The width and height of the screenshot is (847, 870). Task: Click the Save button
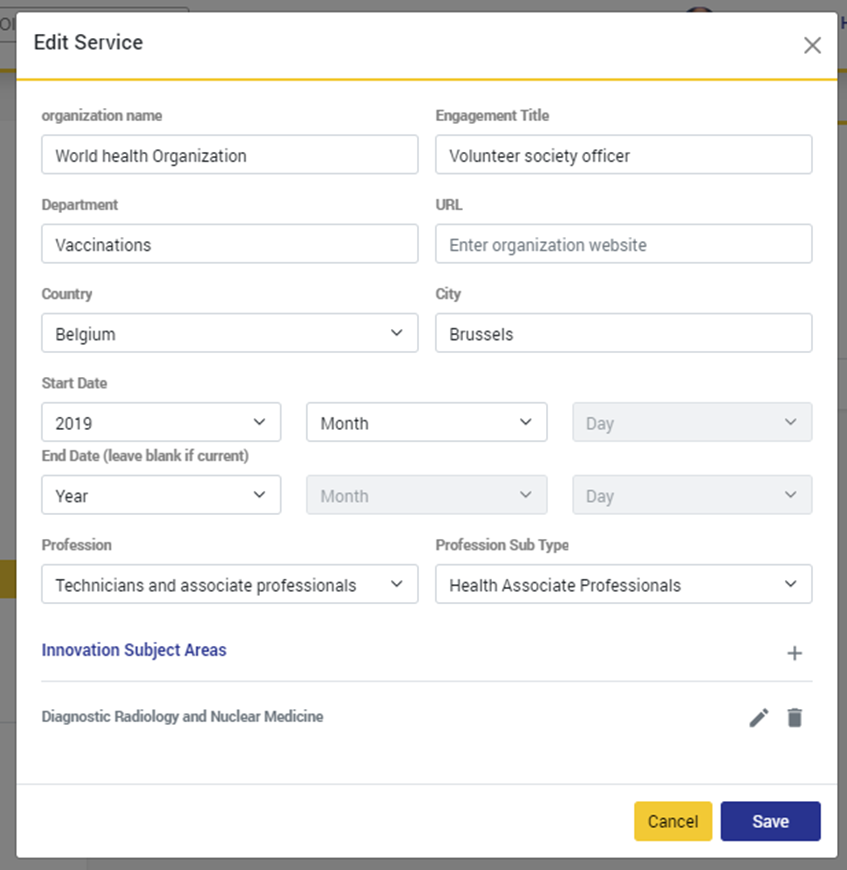tap(770, 821)
